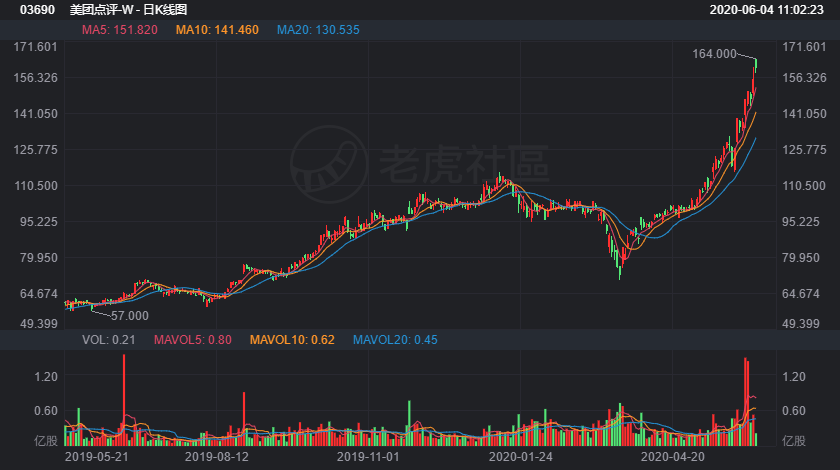
Task: Click the Tiger community watermark logo icon
Action: point(329,165)
